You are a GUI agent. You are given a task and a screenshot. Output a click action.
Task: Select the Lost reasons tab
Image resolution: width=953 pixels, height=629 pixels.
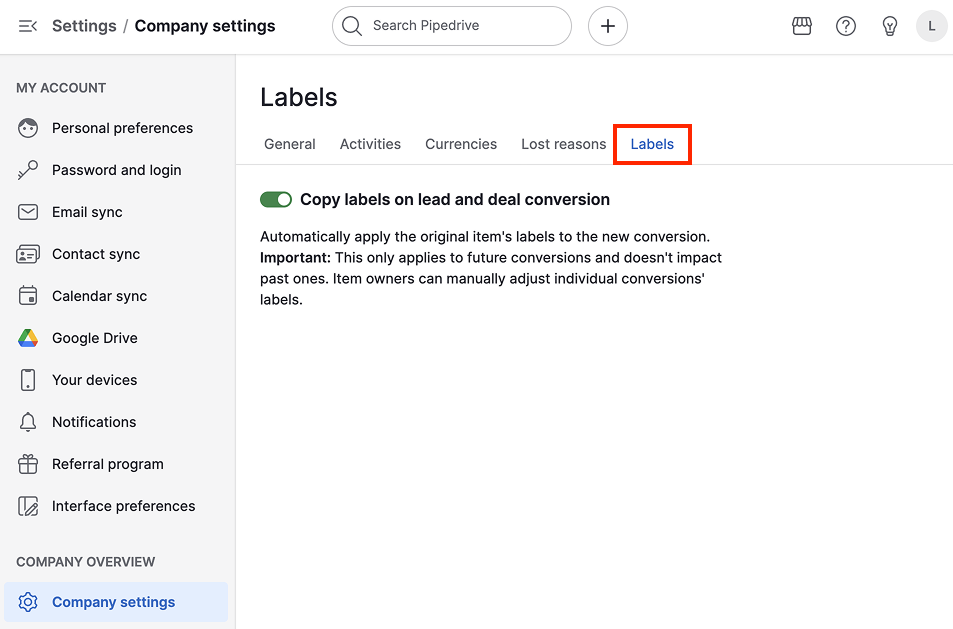coord(563,144)
